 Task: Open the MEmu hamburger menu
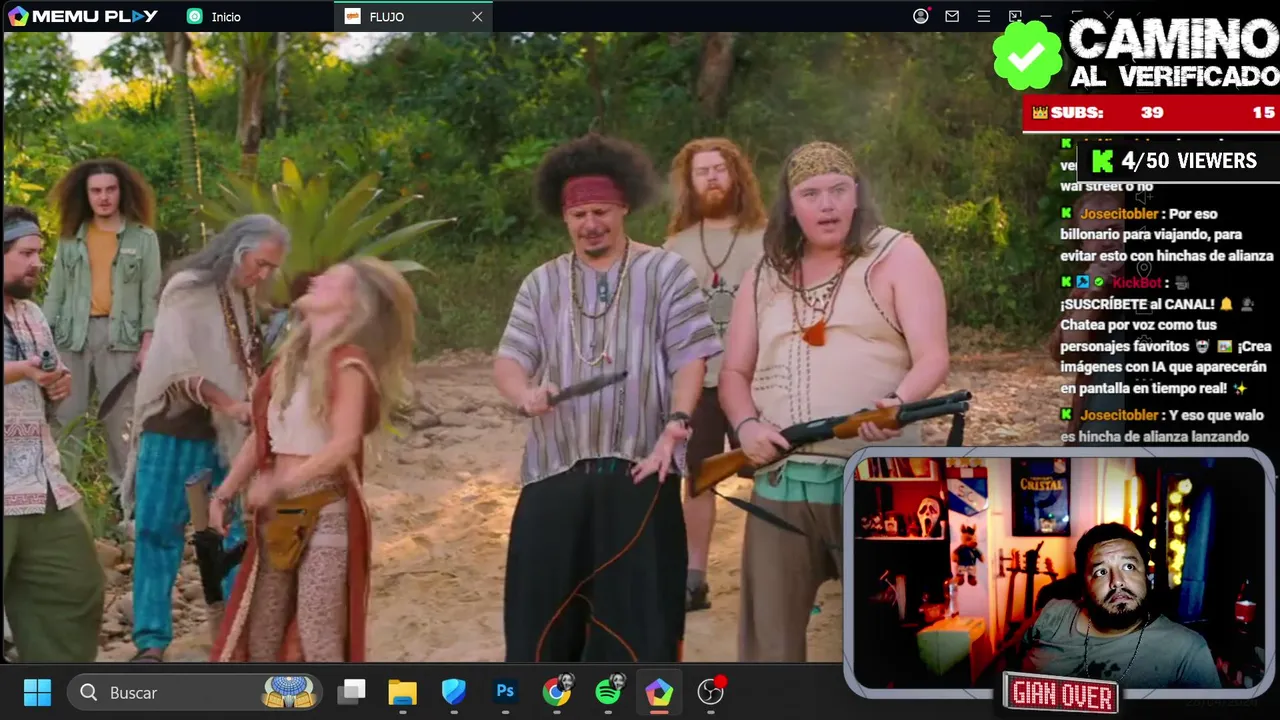click(984, 16)
